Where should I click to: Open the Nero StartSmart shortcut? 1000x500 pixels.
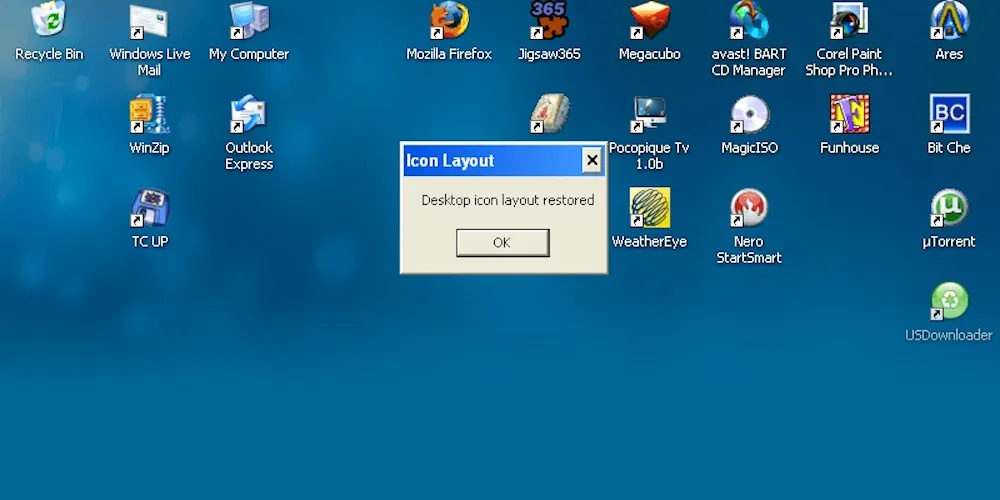coord(749,209)
